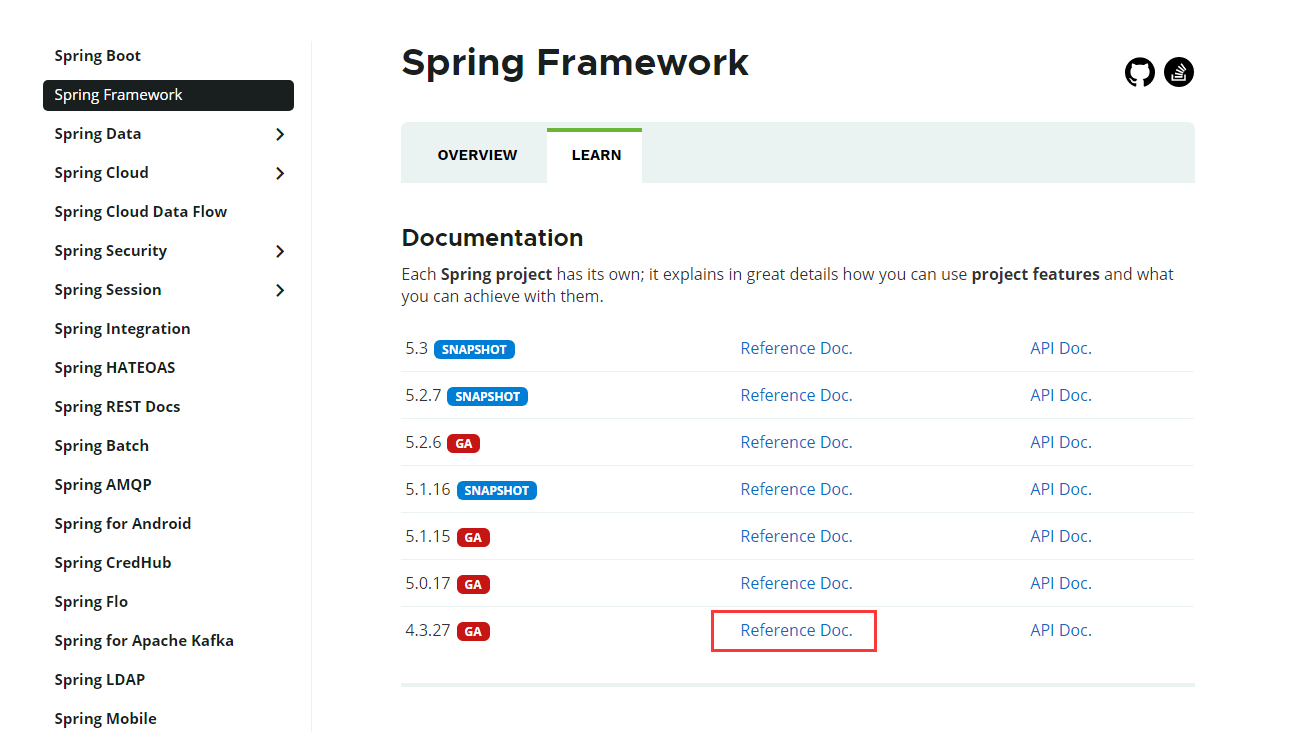Click version number 4.3.27
The image size is (1309, 732).
click(428, 631)
